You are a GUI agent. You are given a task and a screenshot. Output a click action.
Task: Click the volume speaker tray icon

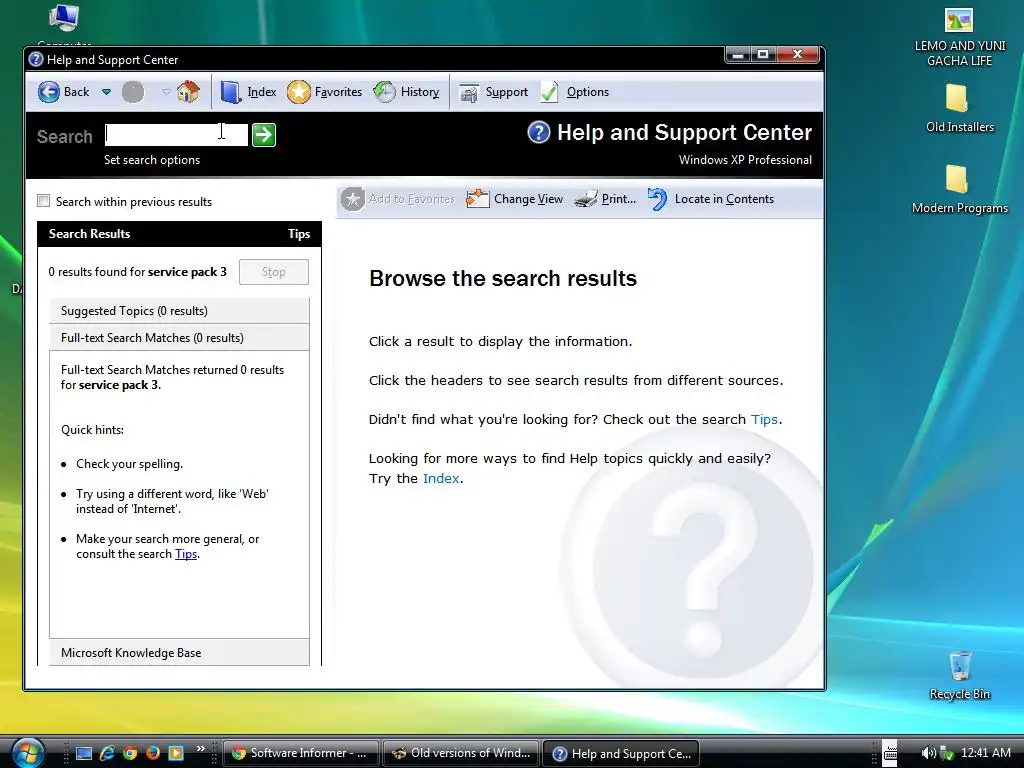(x=927, y=753)
